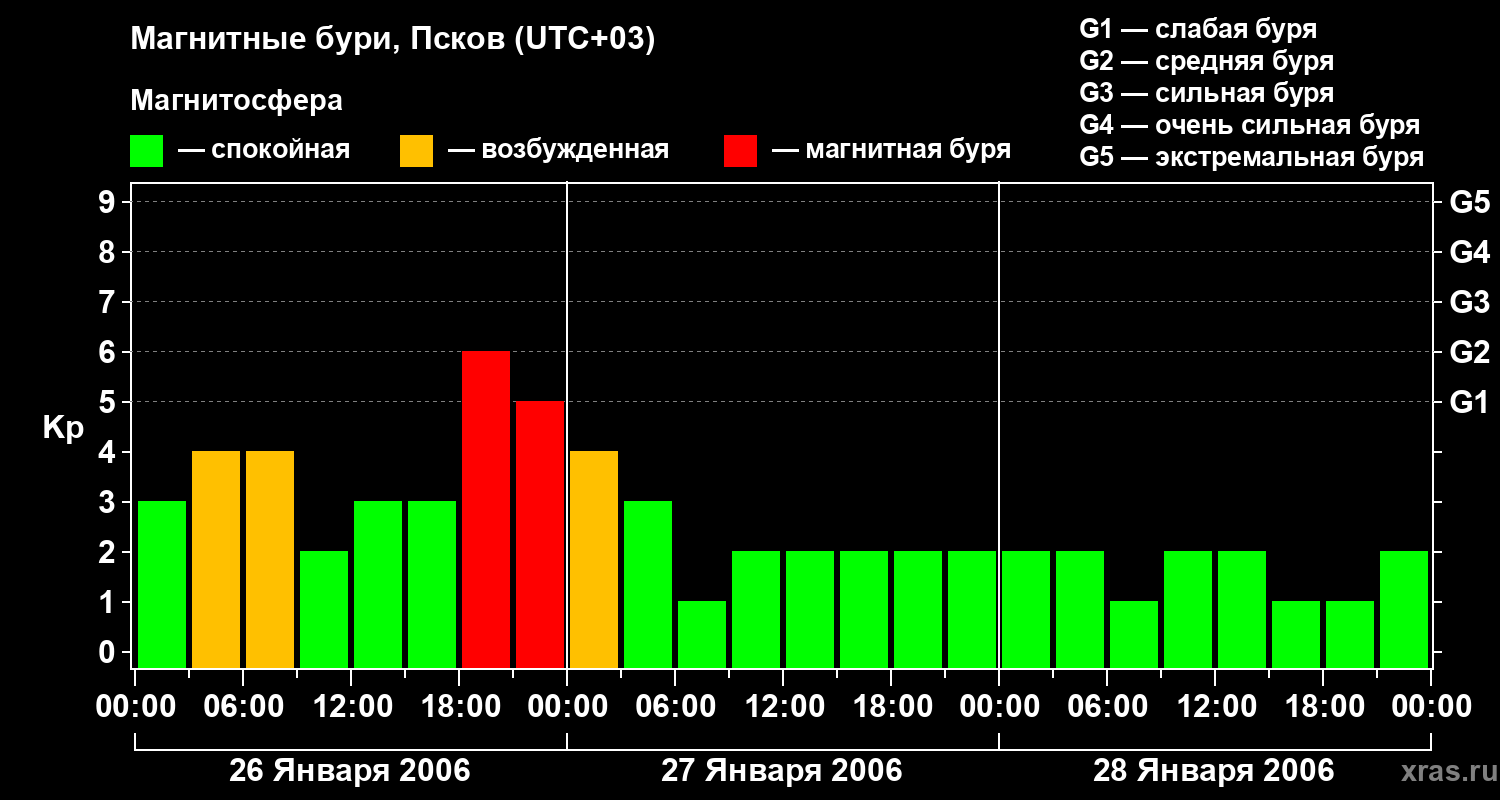The image size is (1500, 800).
Task: Click 'G1 — слабая буря' legend line
Action: [1198, 29]
